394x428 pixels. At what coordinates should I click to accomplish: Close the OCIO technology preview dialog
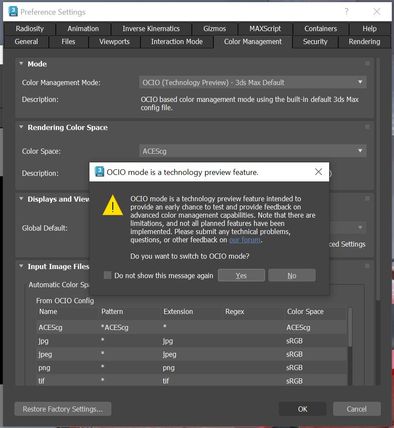[318, 172]
